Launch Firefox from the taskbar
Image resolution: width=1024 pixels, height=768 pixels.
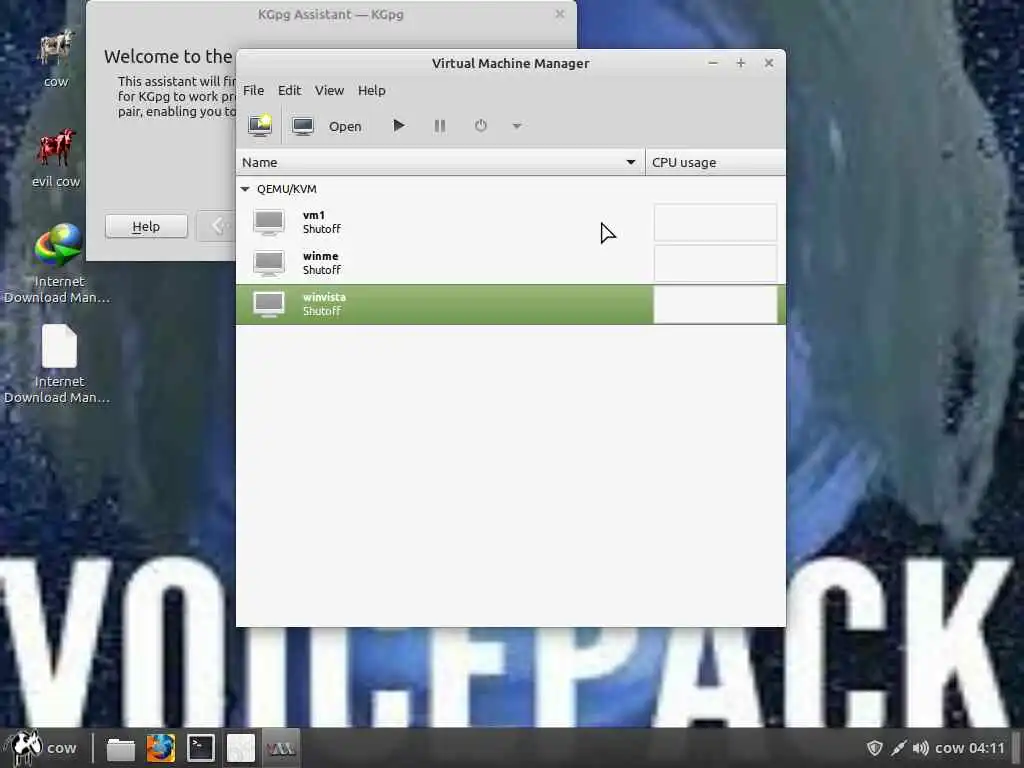point(161,748)
